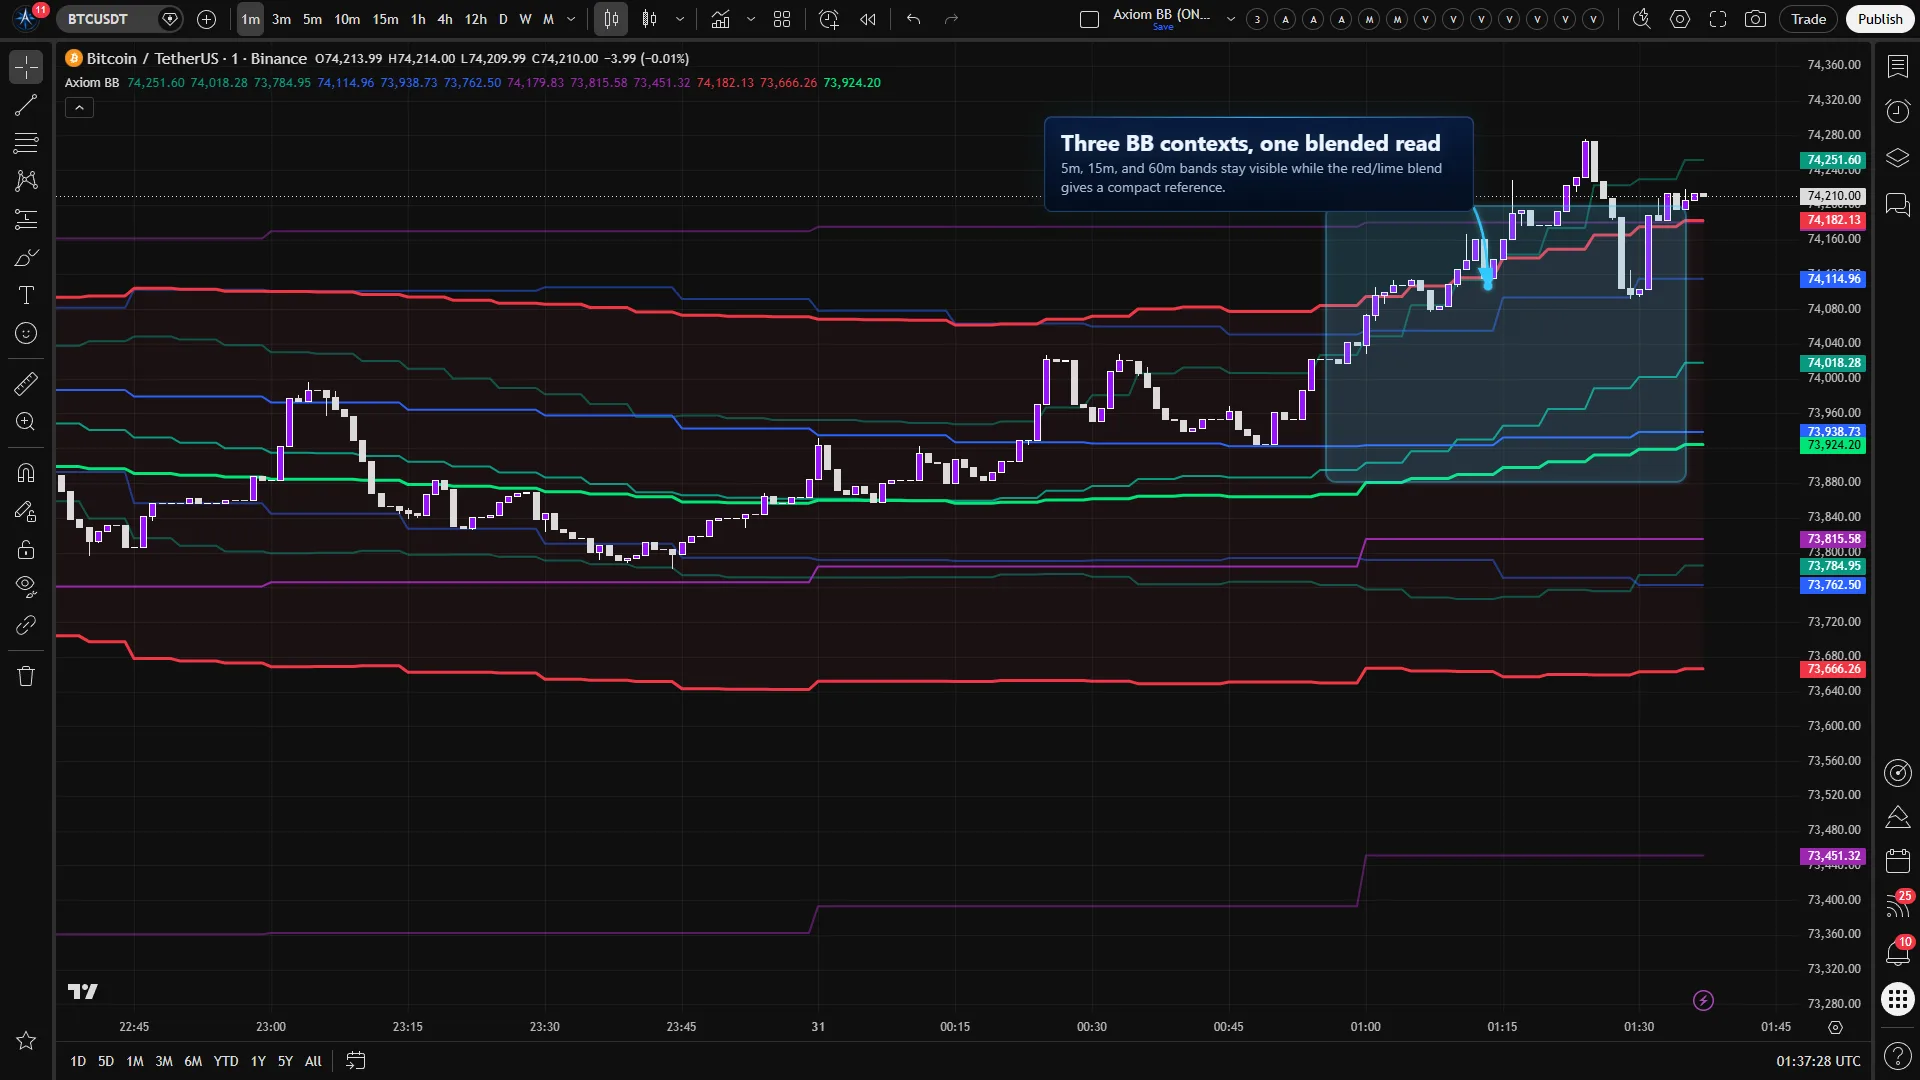The image size is (1920, 1080).
Task: Toggle magnet mode for drawings
Action: pyautogui.click(x=26, y=473)
